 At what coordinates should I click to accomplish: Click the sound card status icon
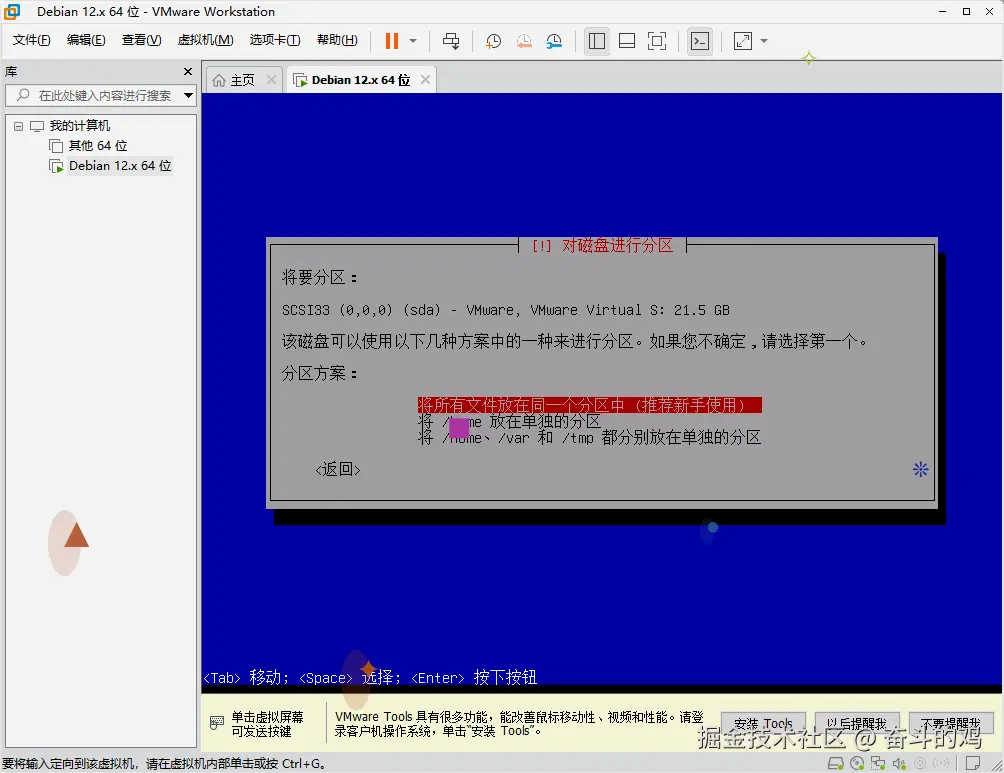(x=899, y=763)
